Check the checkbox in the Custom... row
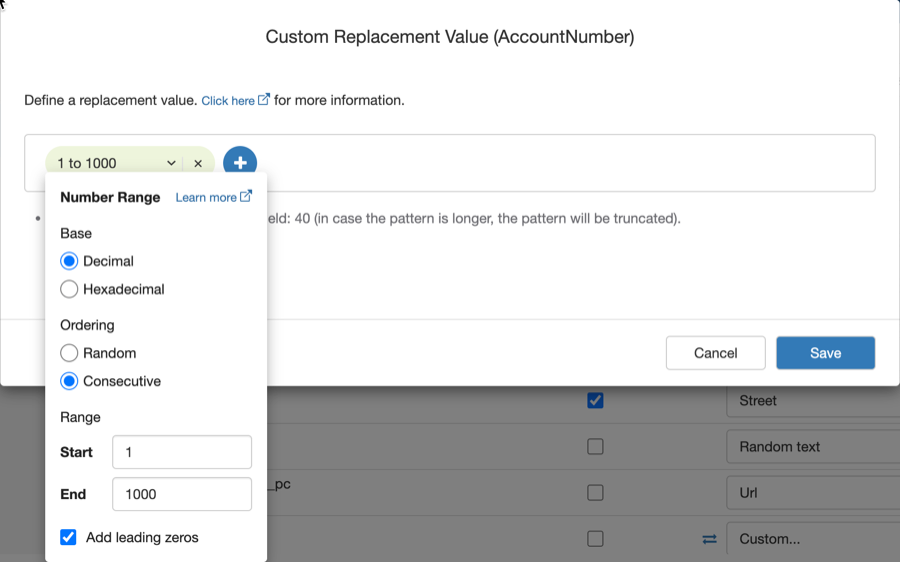This screenshot has height=562, width=900. tap(595, 538)
